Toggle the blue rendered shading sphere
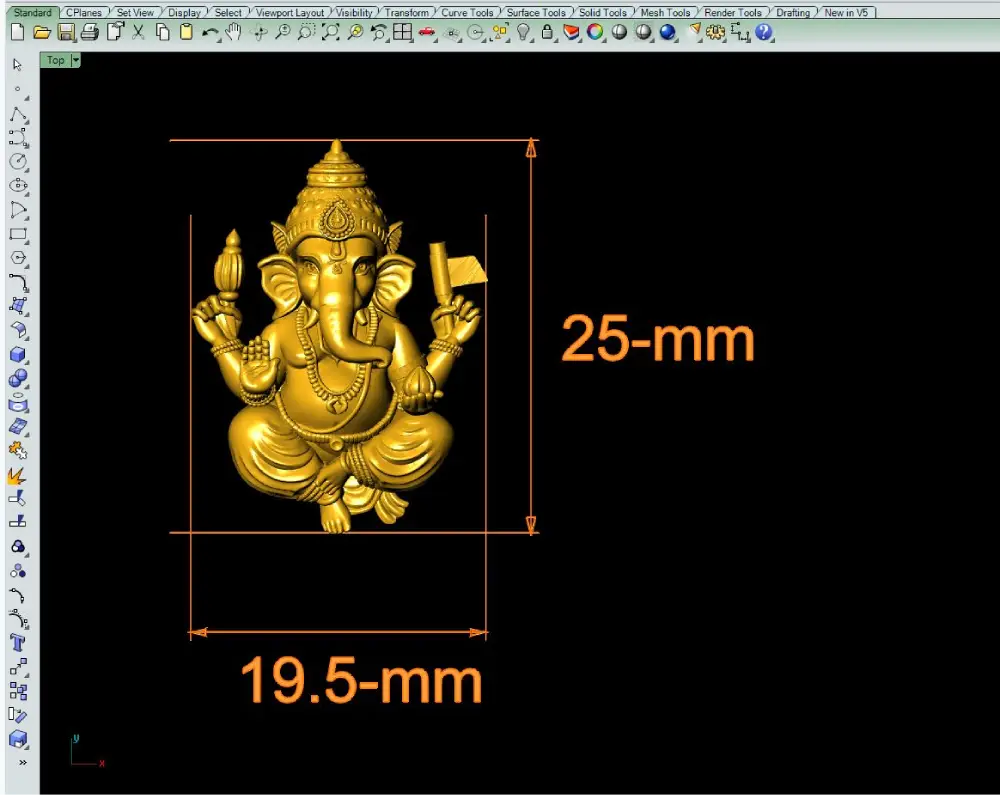The height and width of the screenshot is (795, 1000). [x=667, y=32]
